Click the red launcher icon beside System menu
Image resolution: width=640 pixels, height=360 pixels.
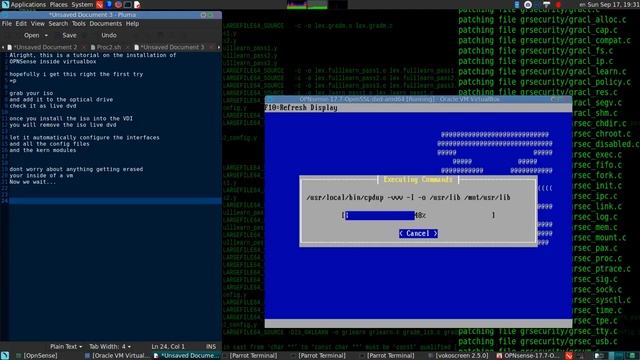(x=100, y=5)
